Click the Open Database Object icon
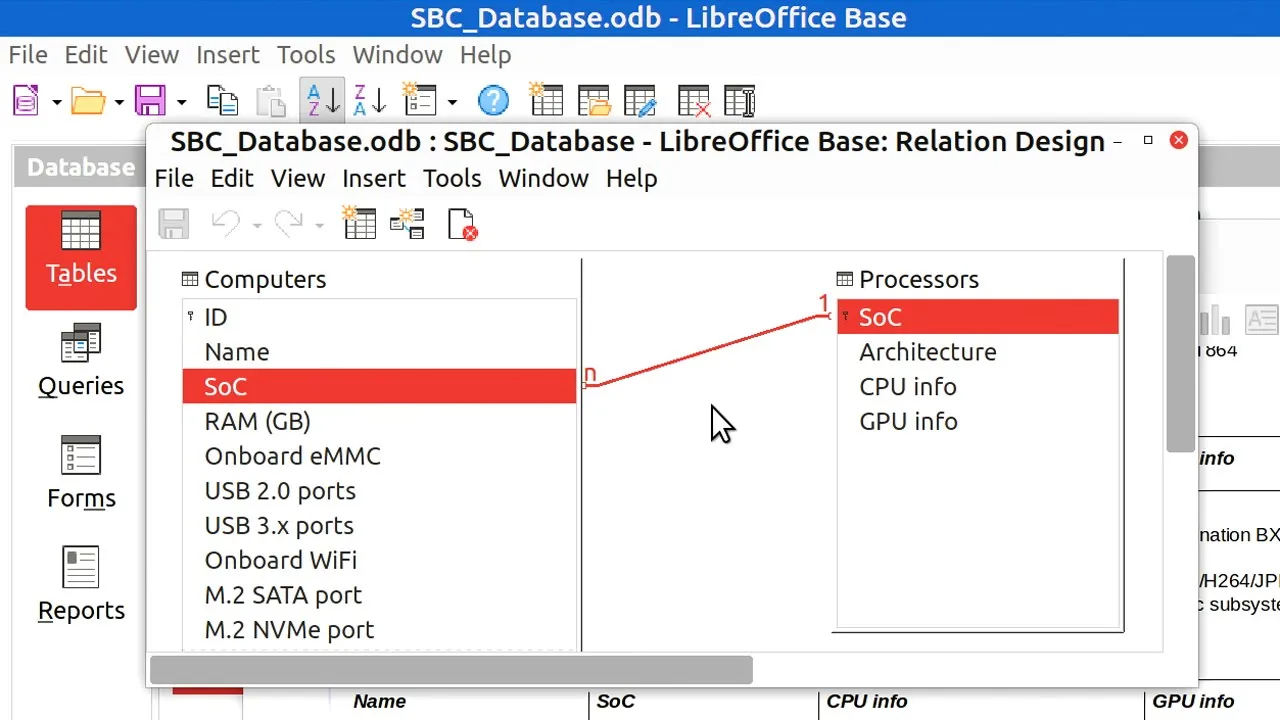The width and height of the screenshot is (1280, 720). (594, 101)
